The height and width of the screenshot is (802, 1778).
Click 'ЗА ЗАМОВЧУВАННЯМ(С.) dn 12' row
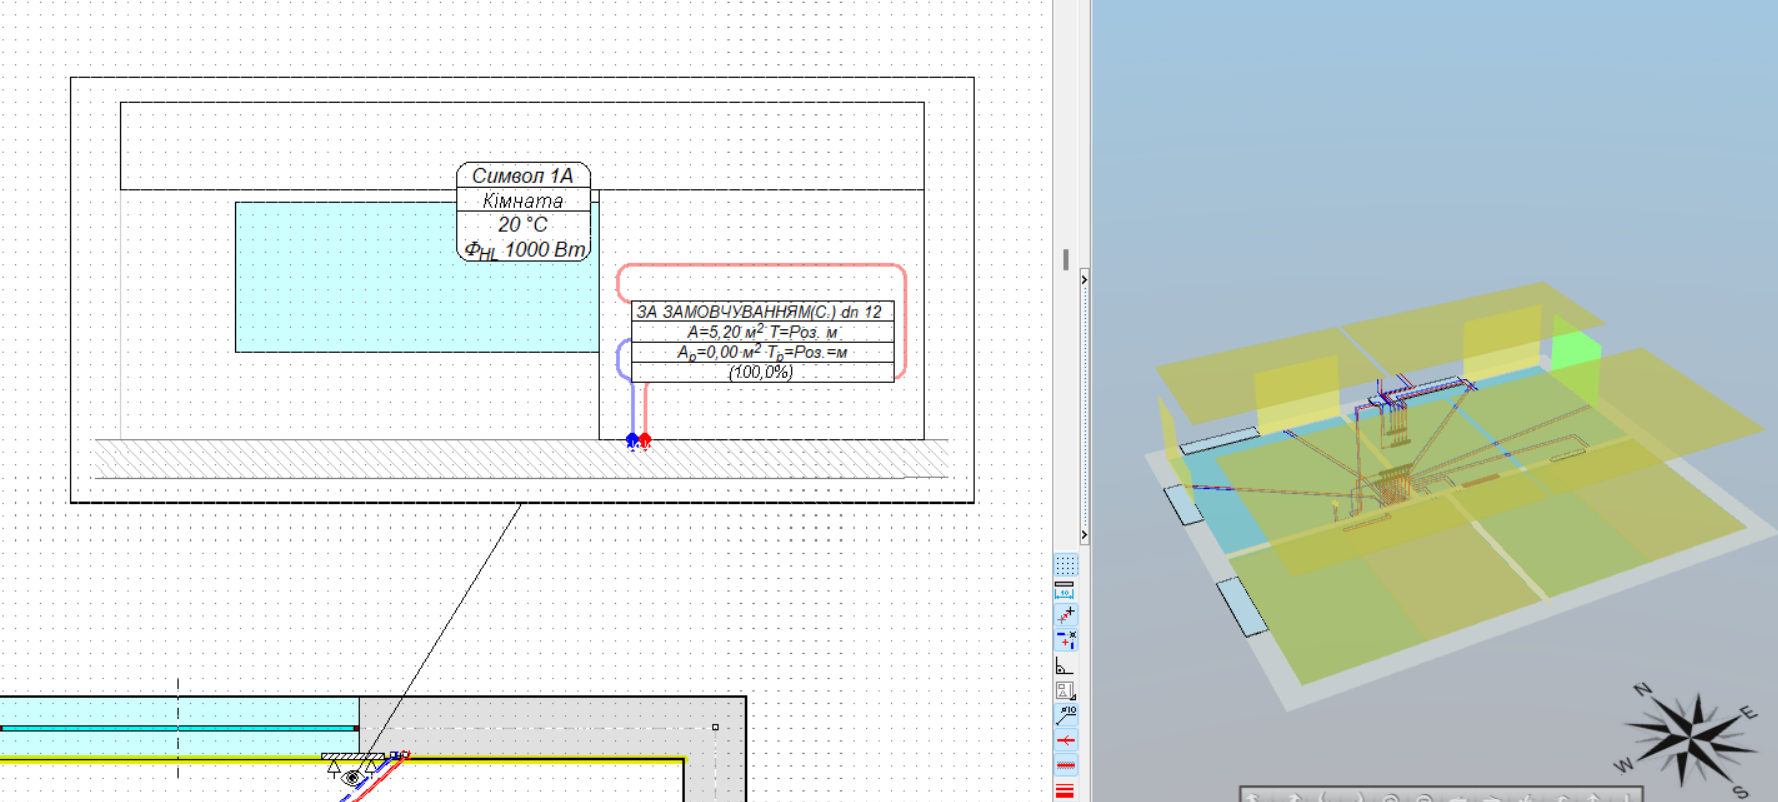pyautogui.click(x=762, y=312)
